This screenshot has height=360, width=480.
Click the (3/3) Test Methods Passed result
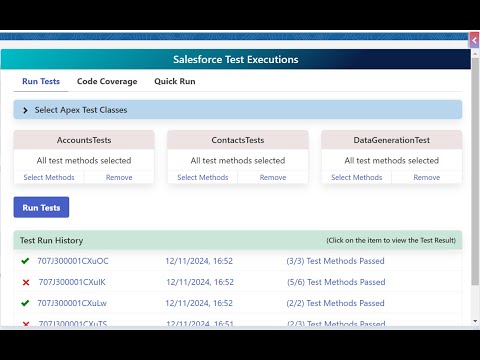click(335, 261)
